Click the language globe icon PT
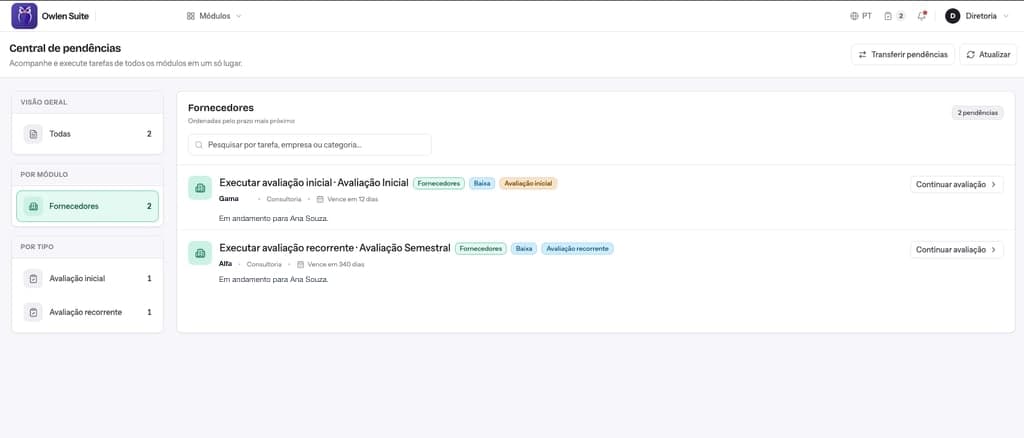This screenshot has height=438, width=1024. pyautogui.click(x=861, y=16)
